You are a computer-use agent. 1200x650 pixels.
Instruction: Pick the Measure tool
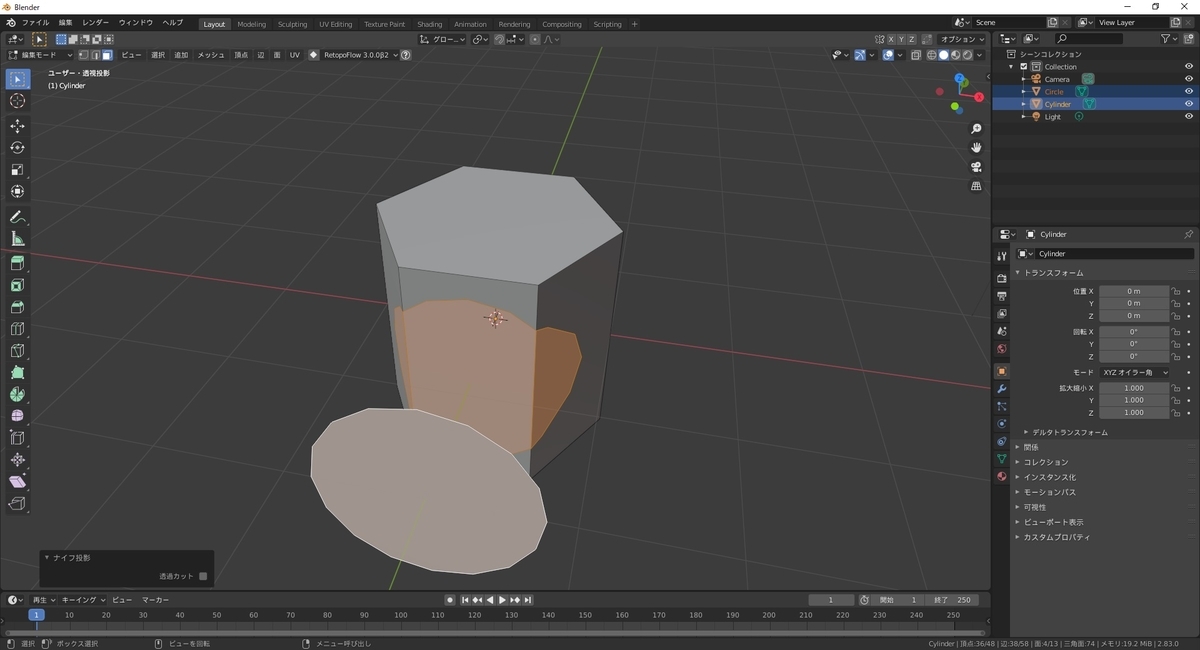pyautogui.click(x=17, y=239)
